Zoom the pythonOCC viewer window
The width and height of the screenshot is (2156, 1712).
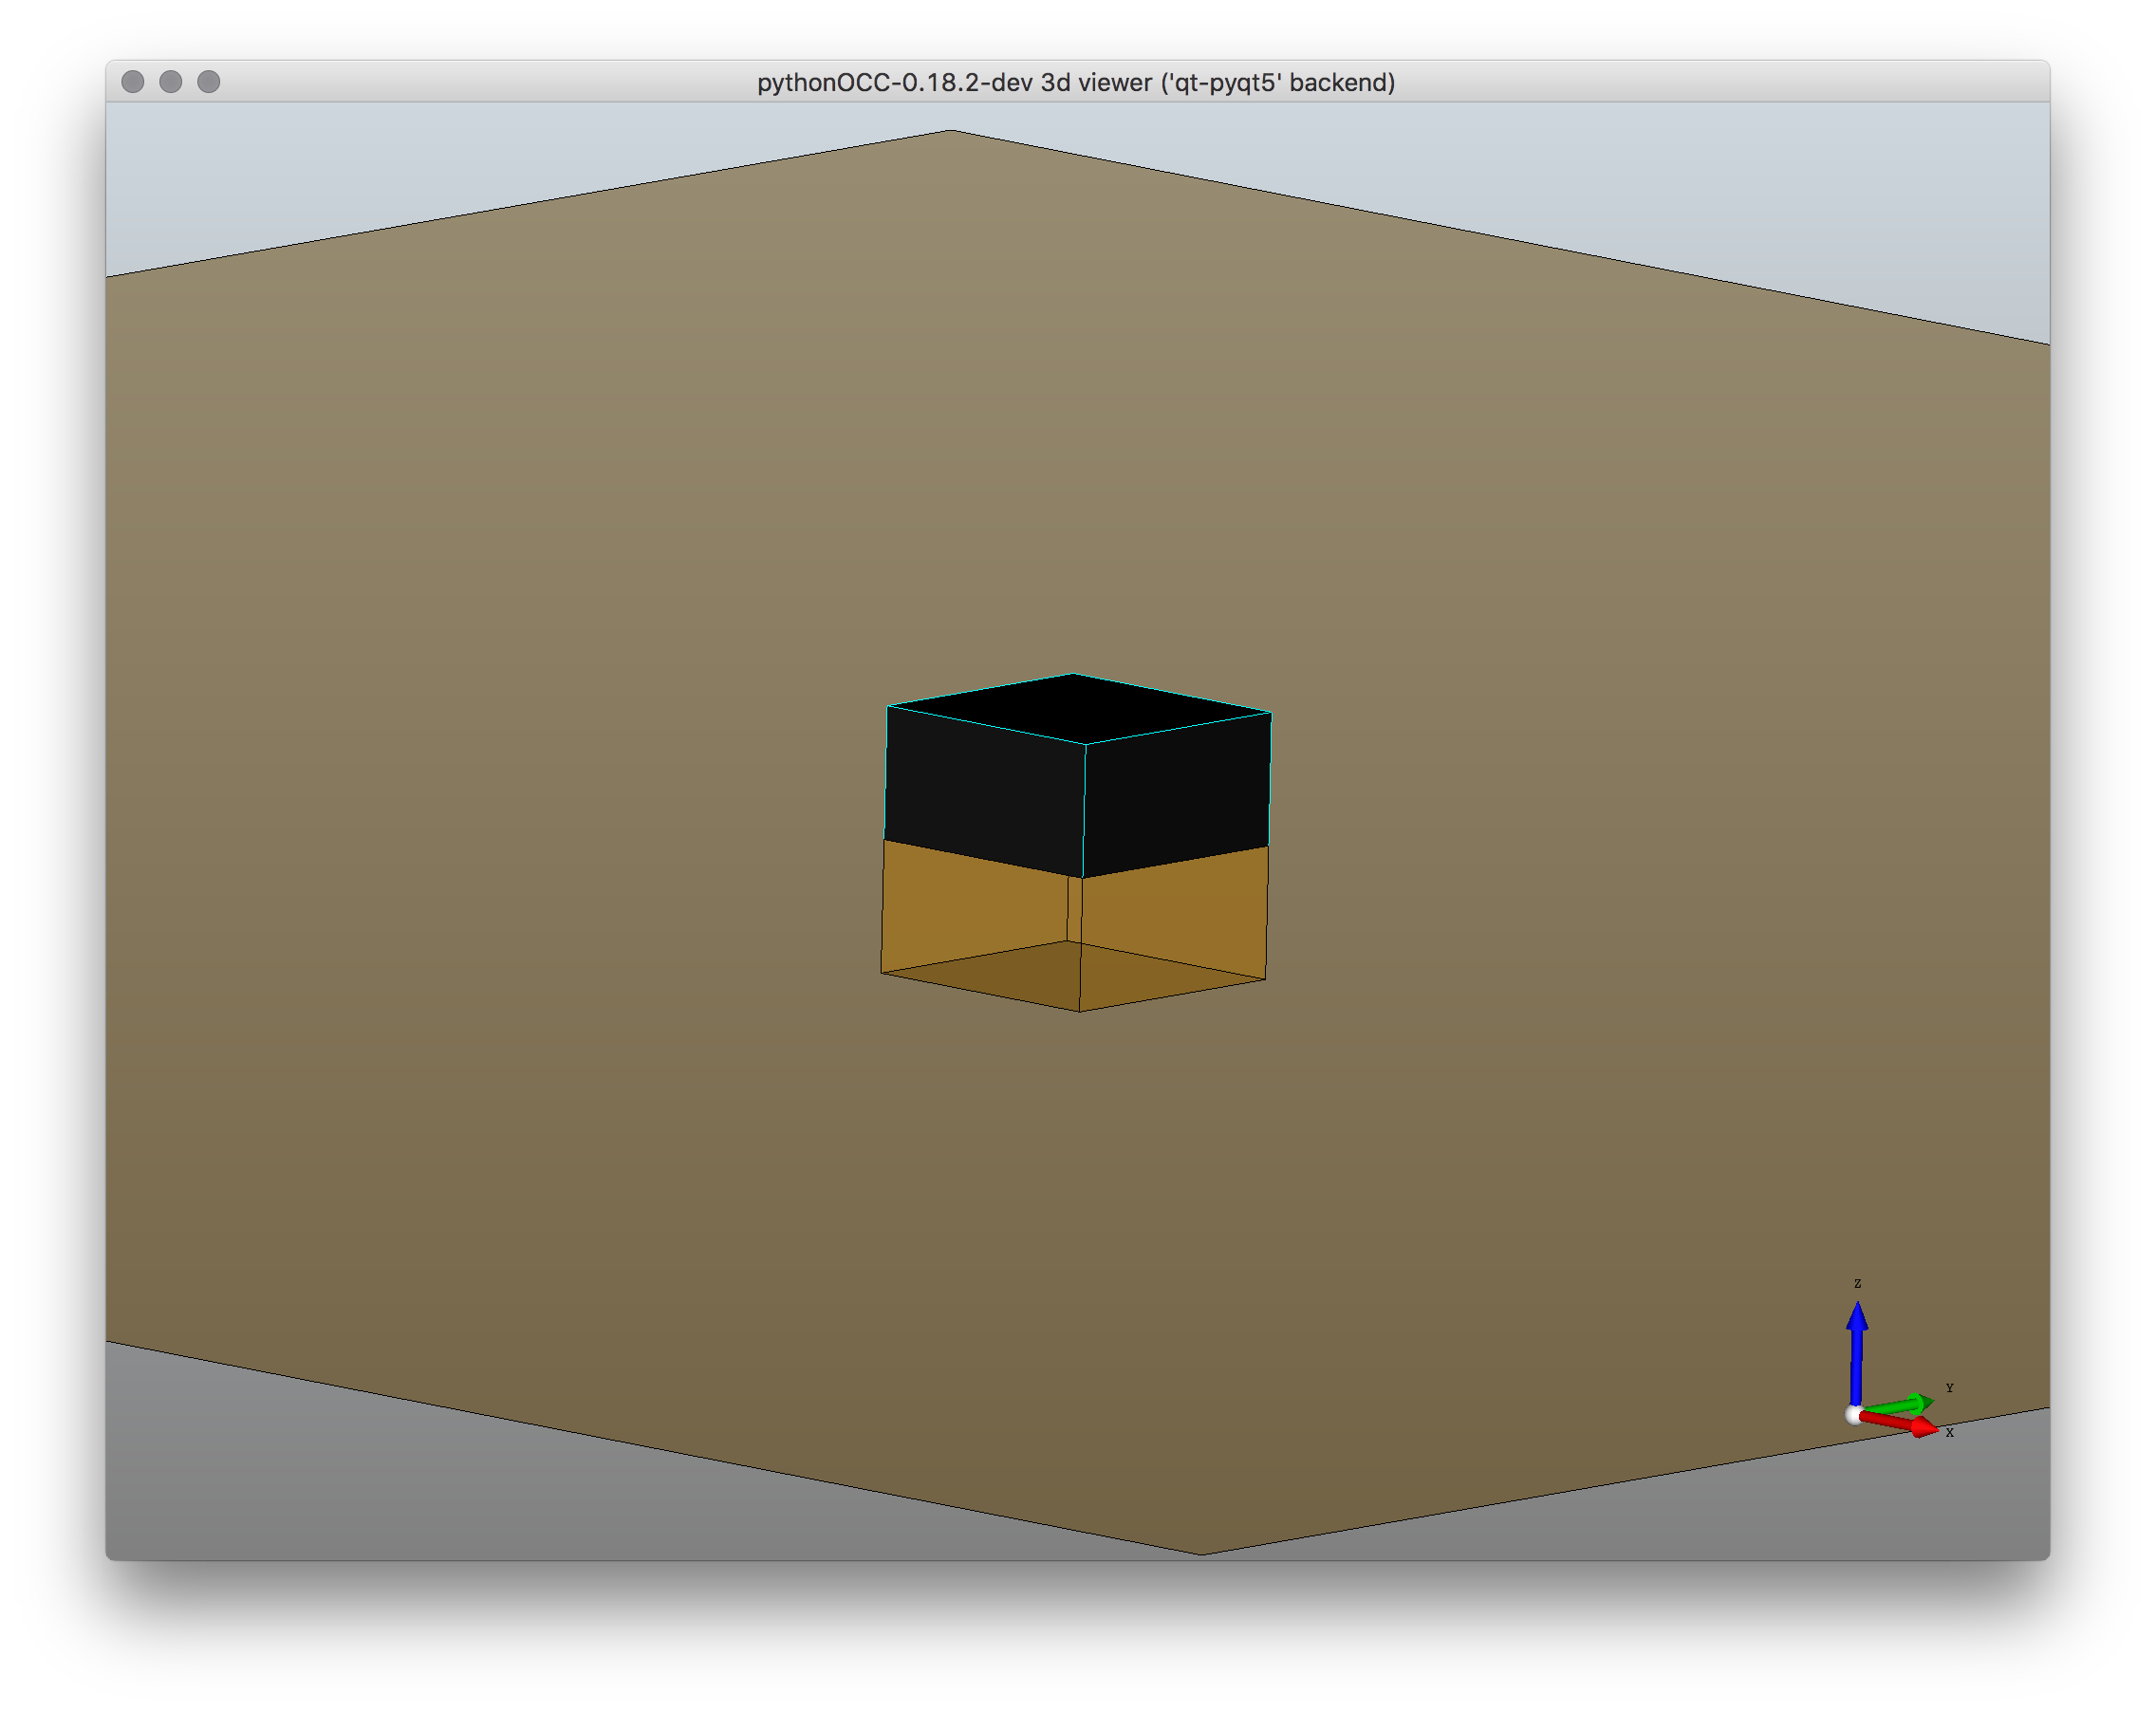(210, 82)
